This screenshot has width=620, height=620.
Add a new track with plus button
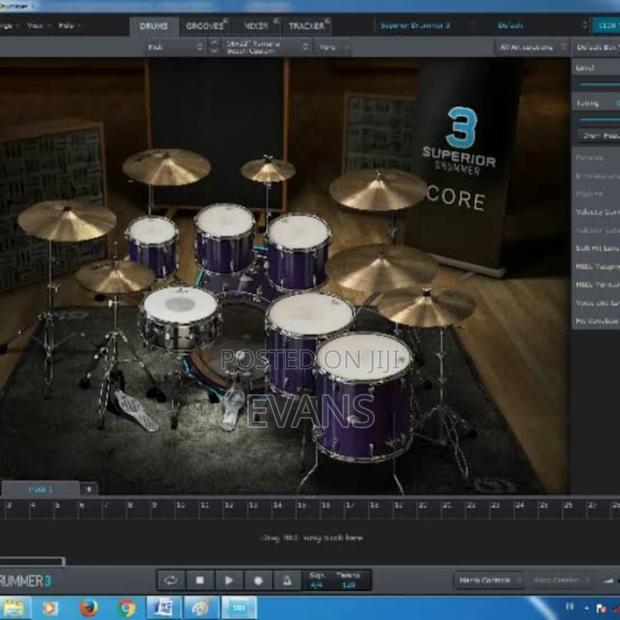pos(89,489)
